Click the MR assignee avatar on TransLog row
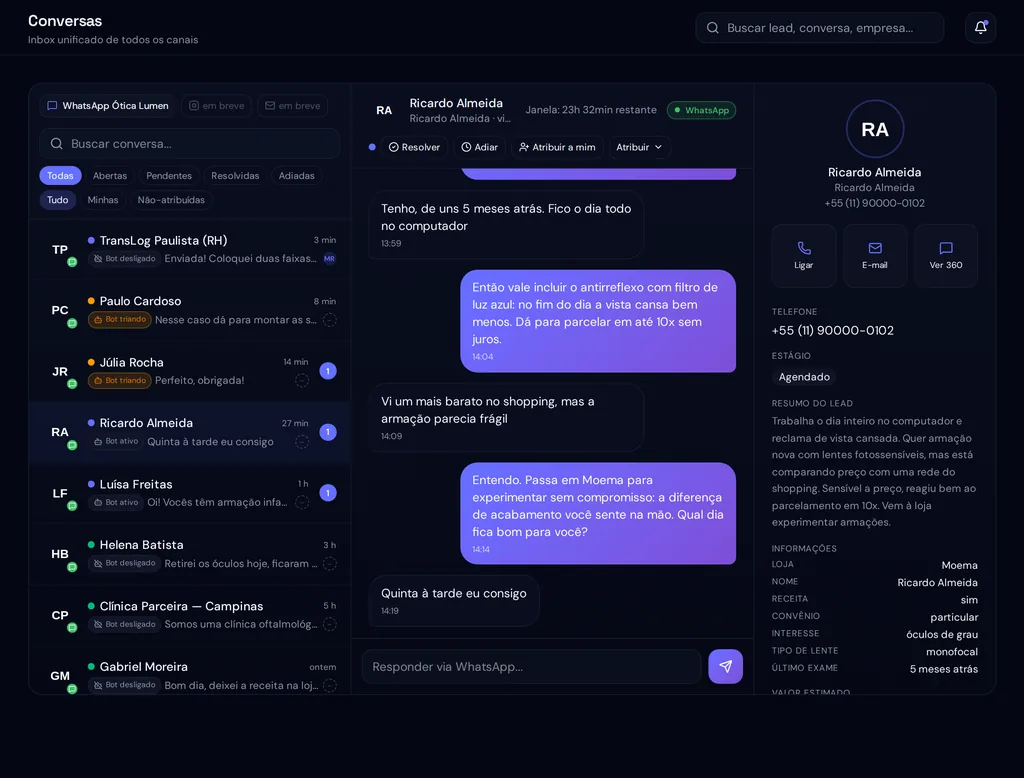Screen dimensions: 1024x778 tap(330, 259)
